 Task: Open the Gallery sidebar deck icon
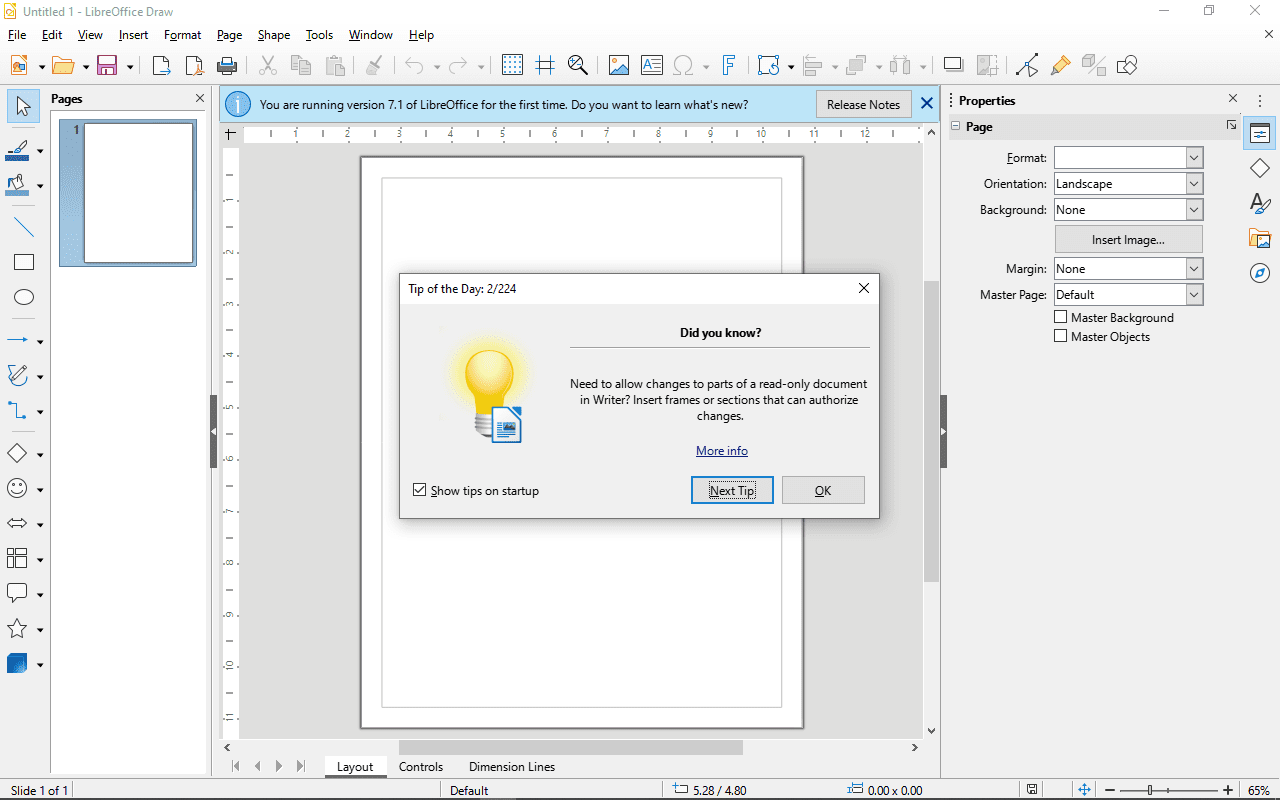point(1260,238)
